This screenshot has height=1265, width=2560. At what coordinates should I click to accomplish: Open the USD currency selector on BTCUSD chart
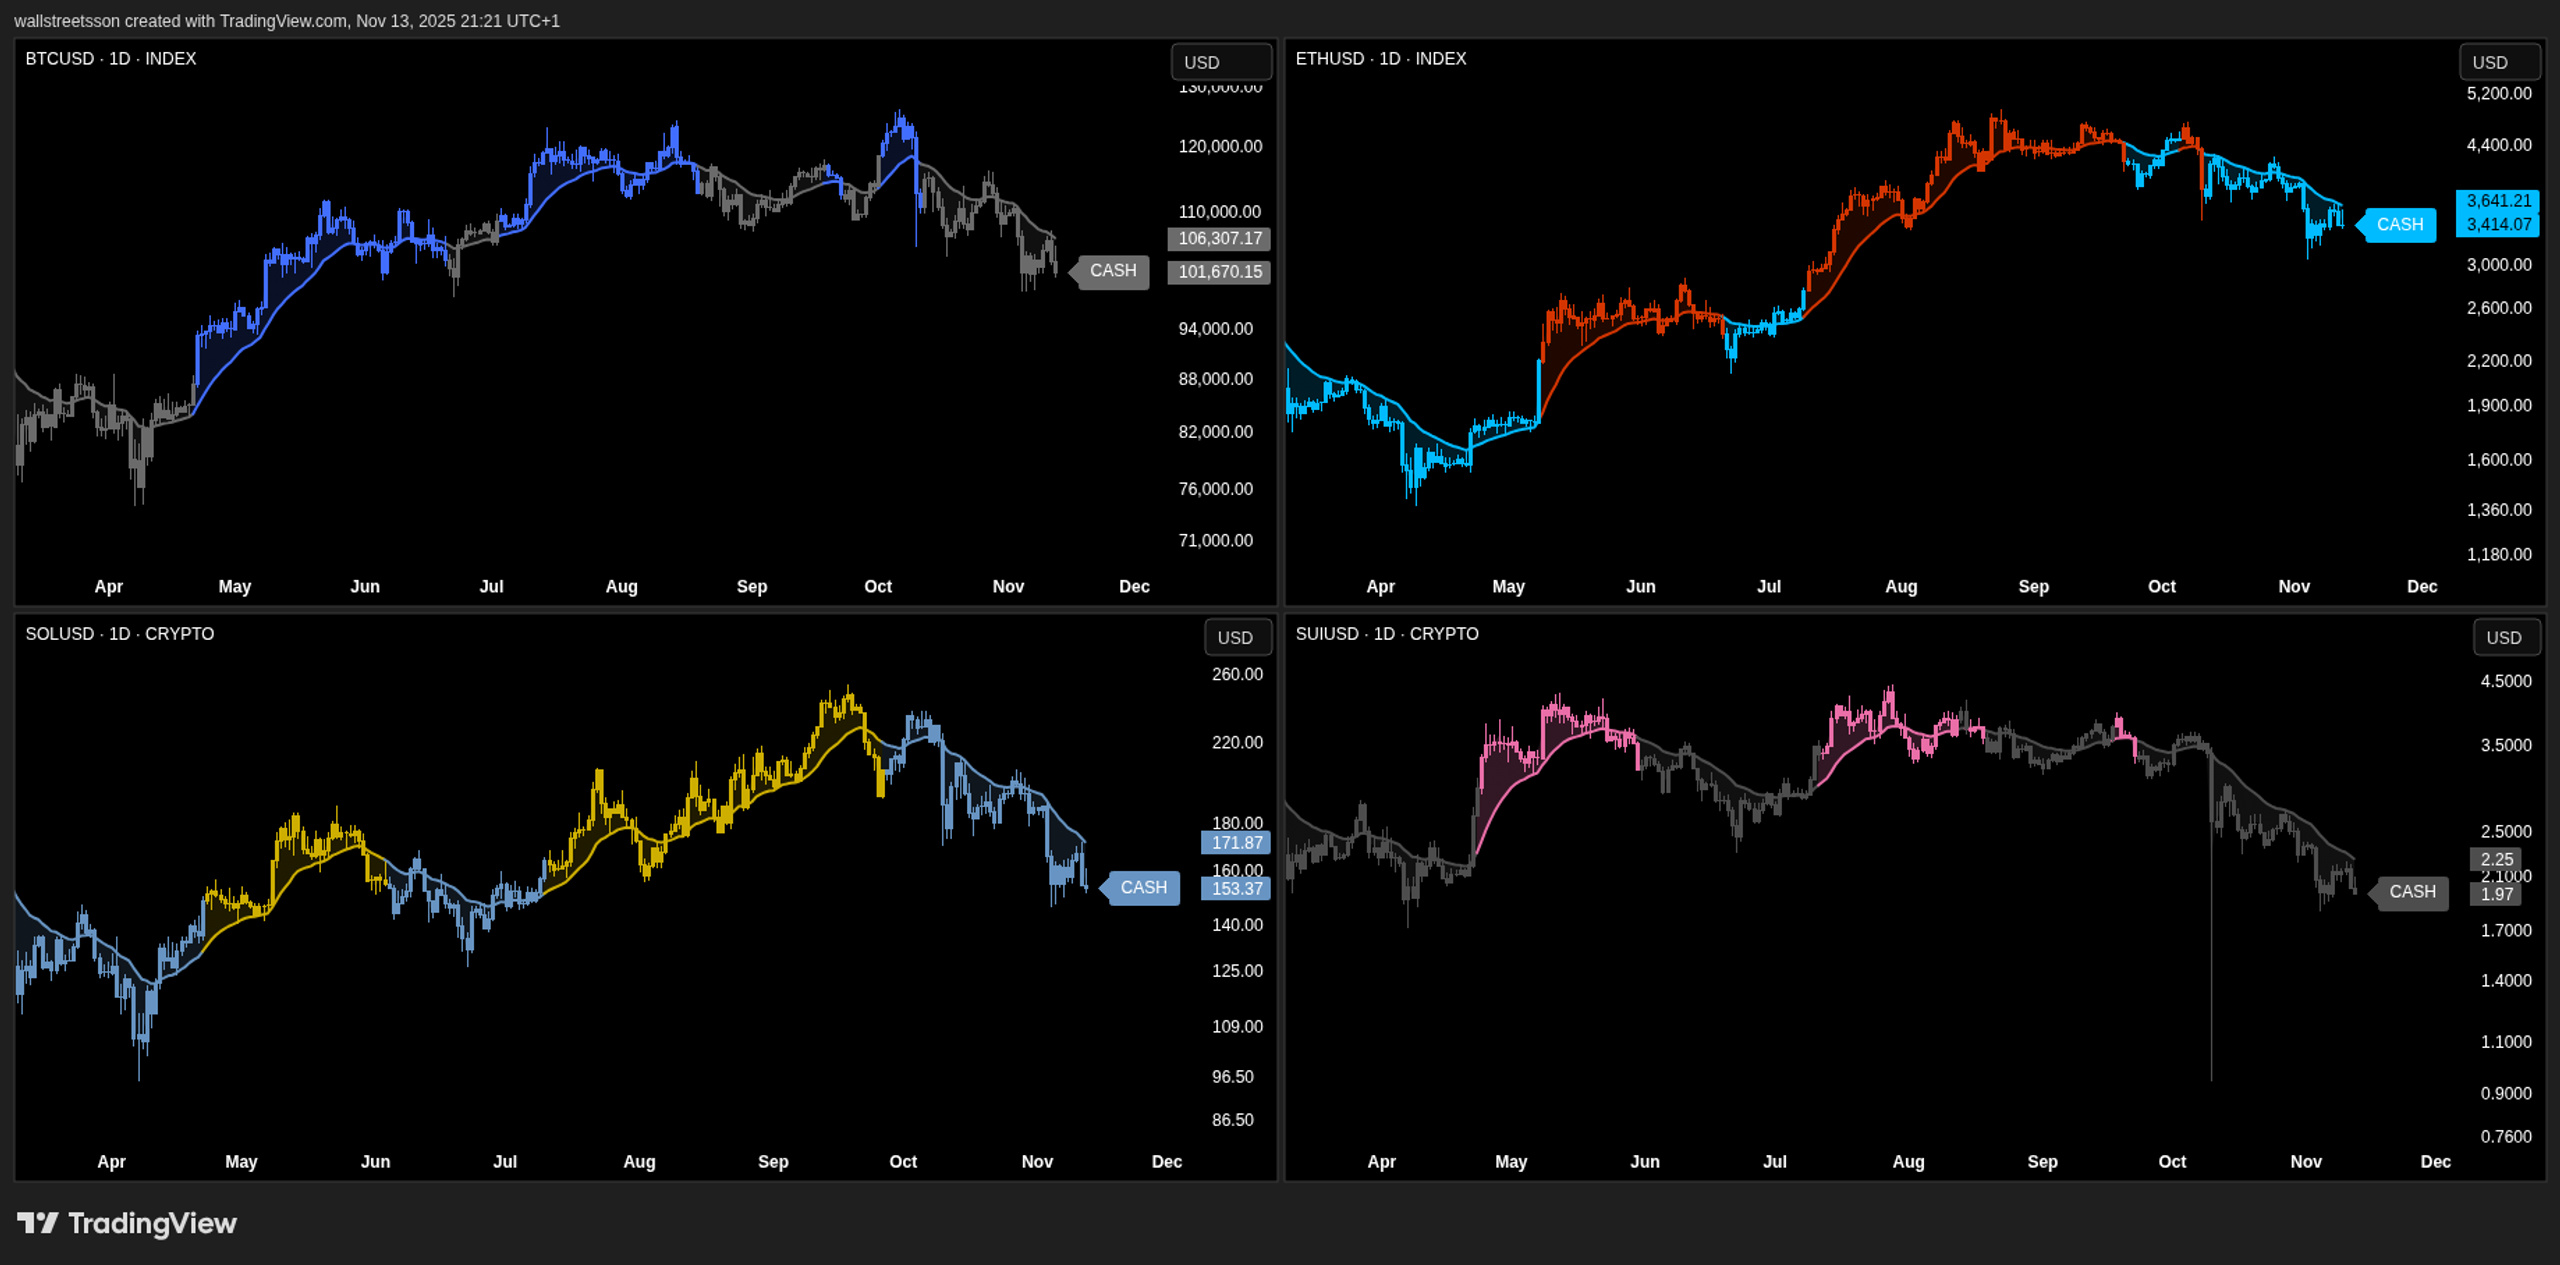click(x=1221, y=62)
